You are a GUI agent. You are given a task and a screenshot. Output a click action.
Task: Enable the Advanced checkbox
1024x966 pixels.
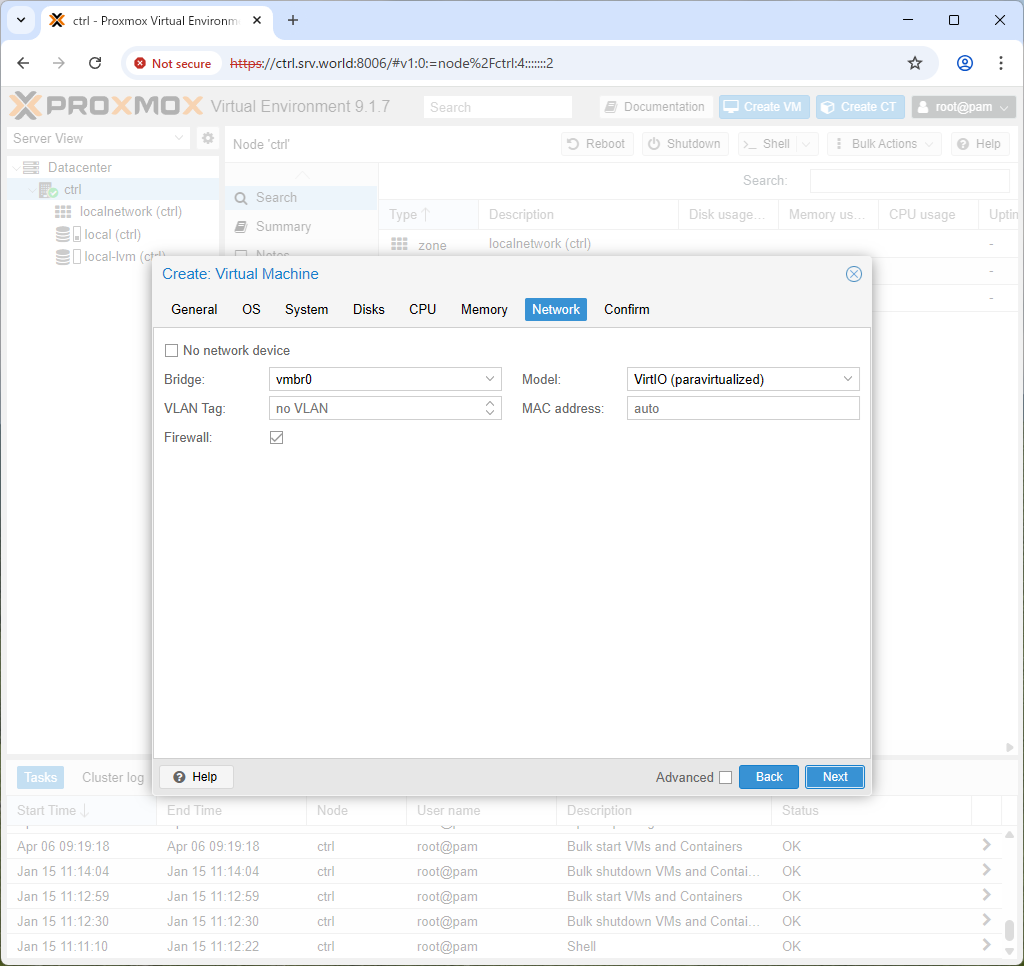726,777
